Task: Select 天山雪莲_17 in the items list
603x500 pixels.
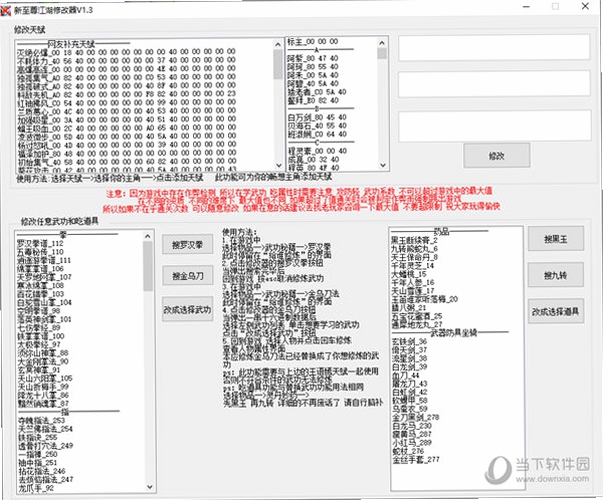Action: (412, 290)
